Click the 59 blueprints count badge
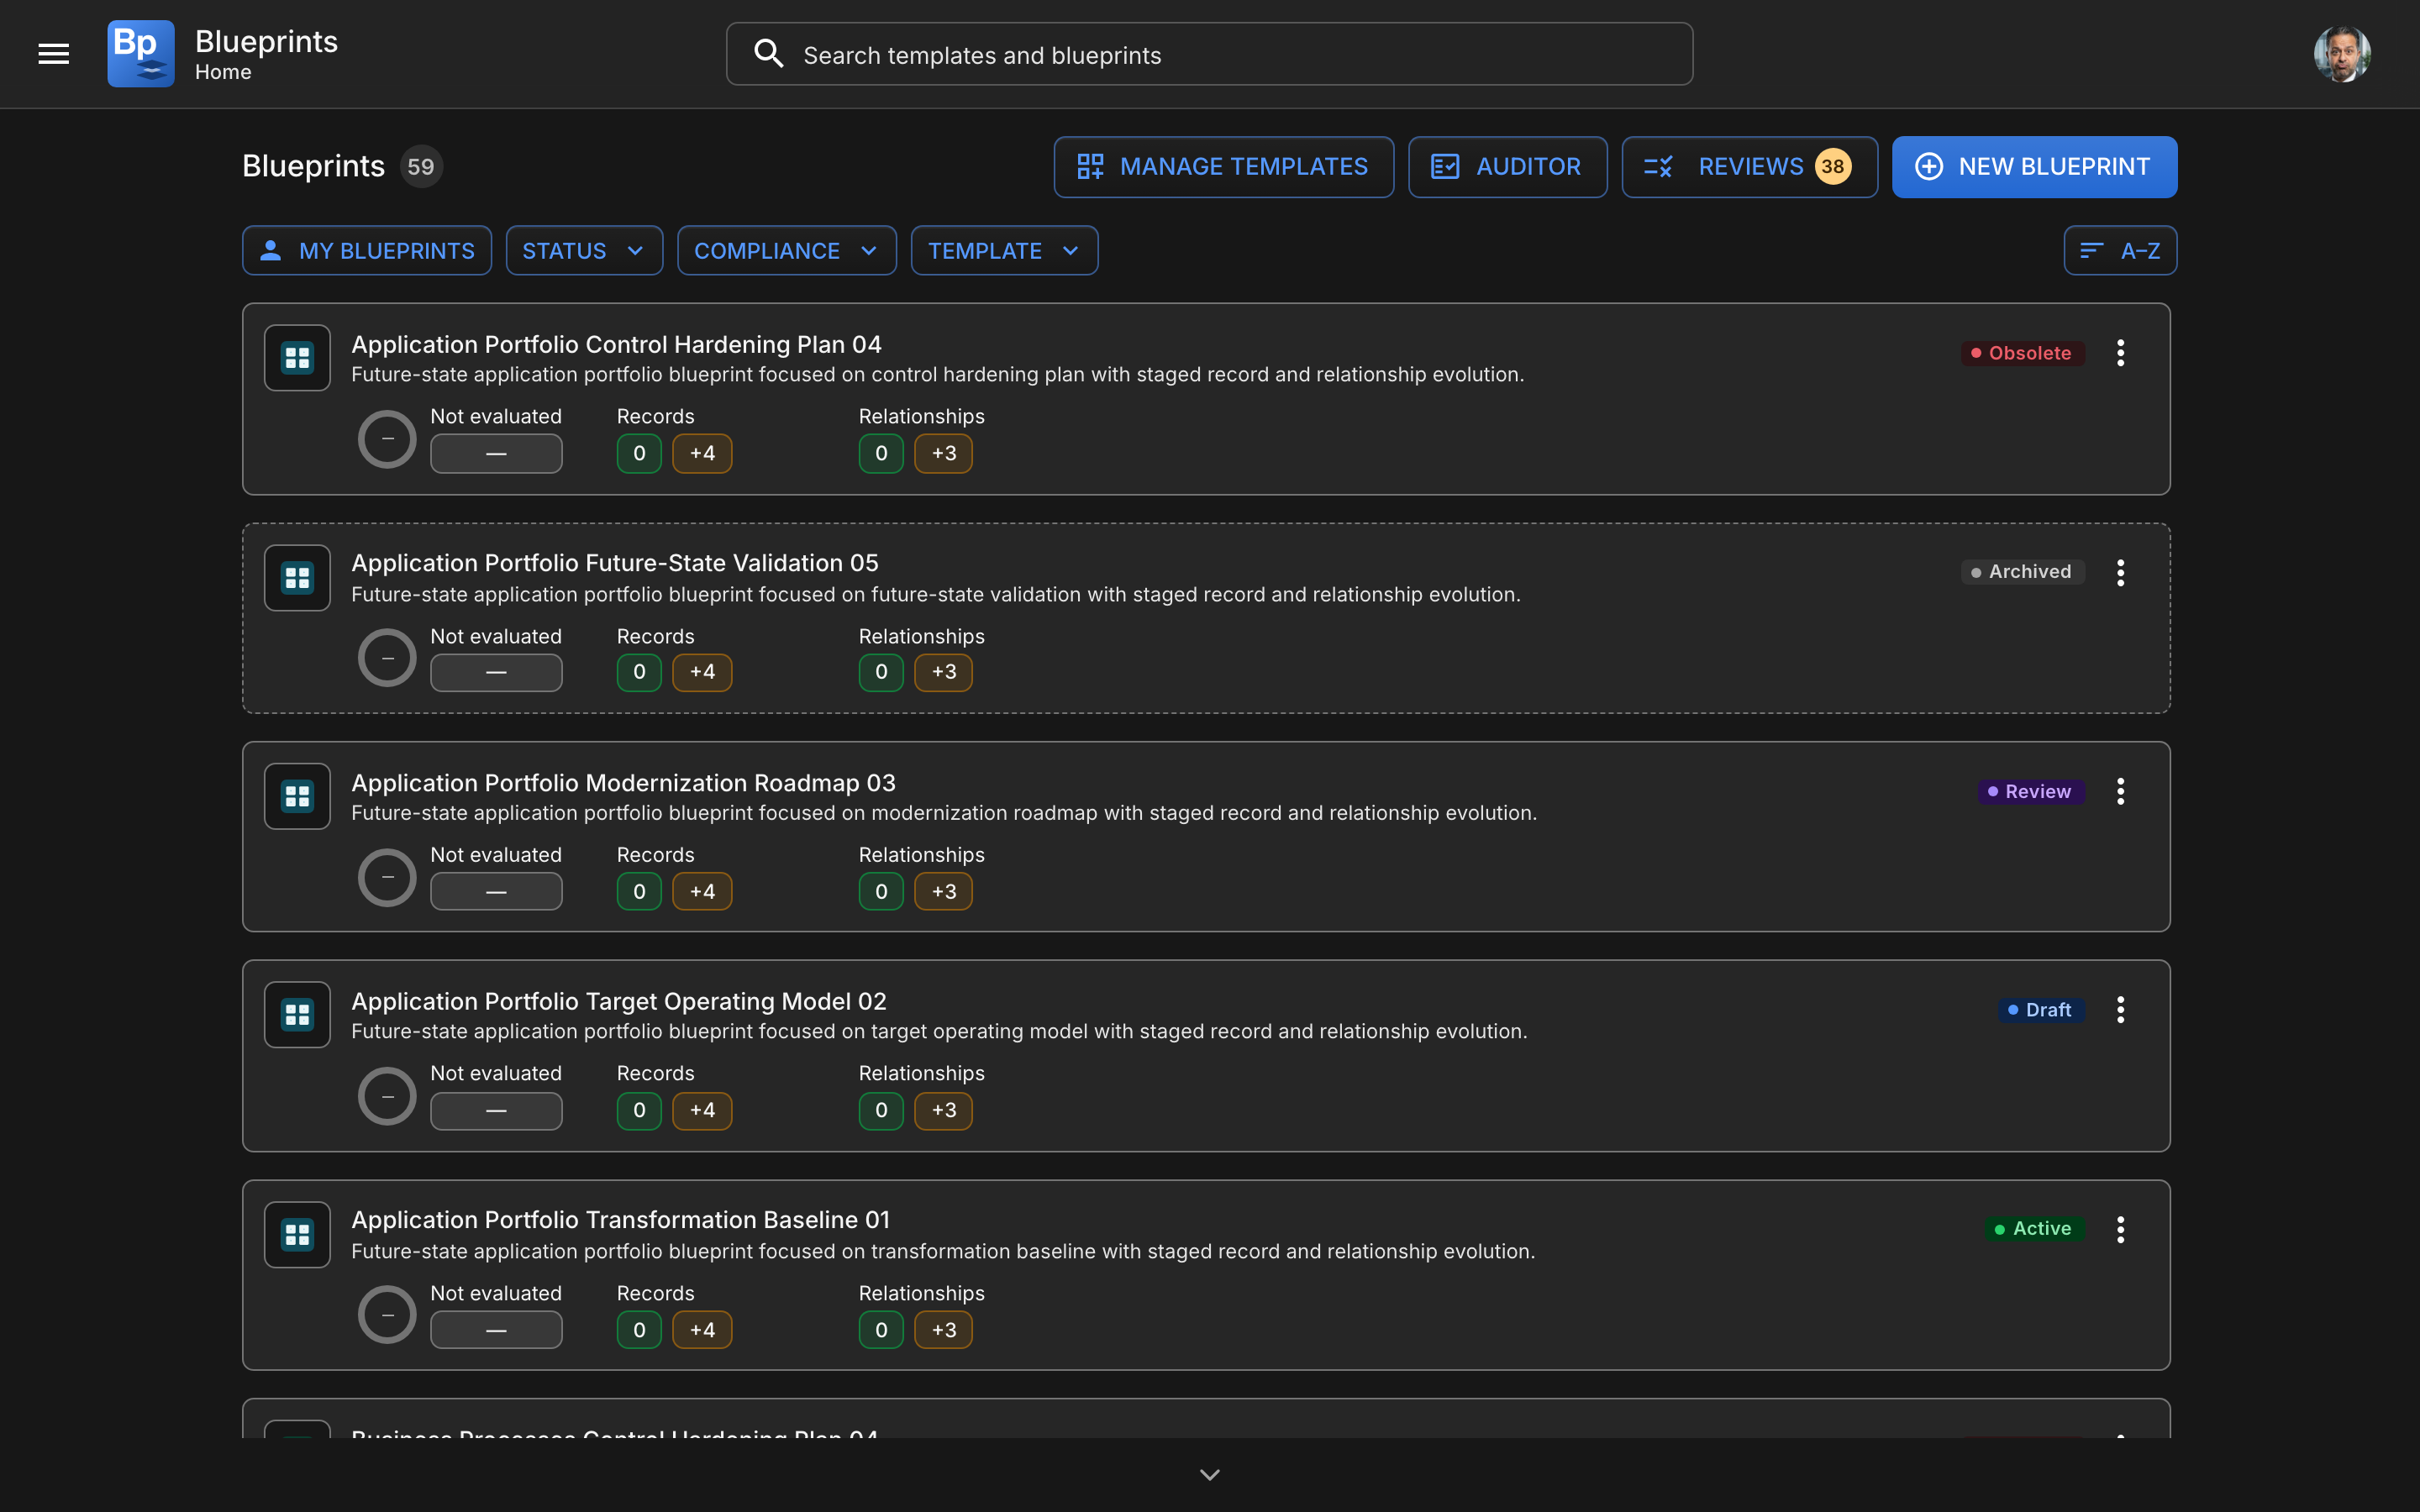The image size is (2420, 1512). pos(421,167)
